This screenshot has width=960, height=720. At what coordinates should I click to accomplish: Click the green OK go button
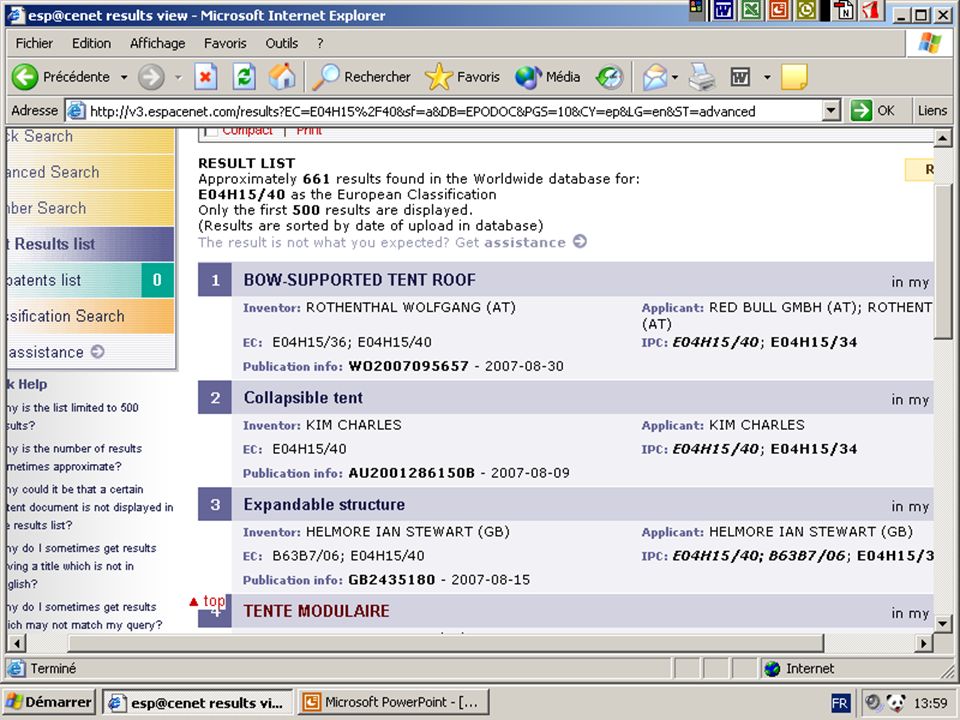click(x=873, y=111)
